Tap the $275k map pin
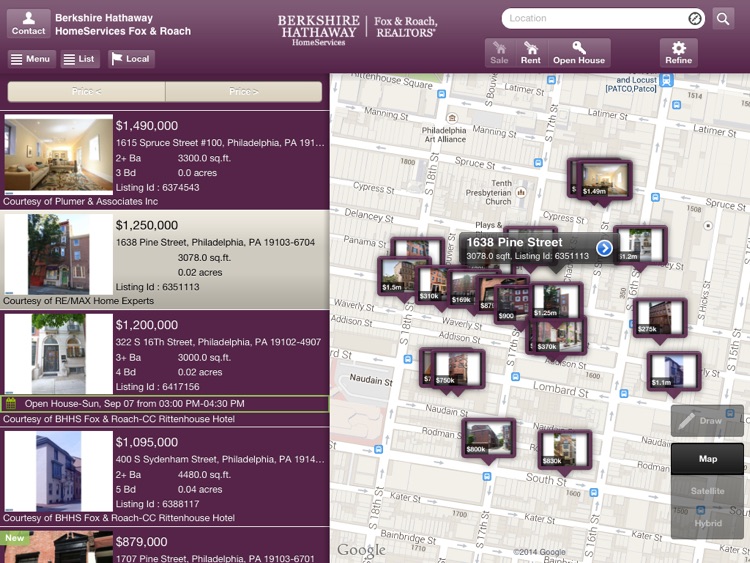This screenshot has height=563, width=750. [x=660, y=318]
